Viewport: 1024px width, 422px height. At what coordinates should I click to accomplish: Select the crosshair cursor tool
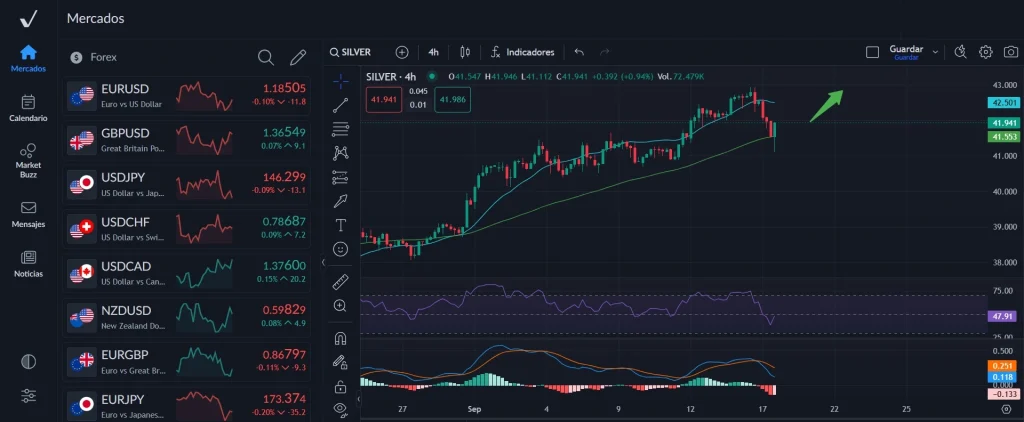tap(340, 81)
